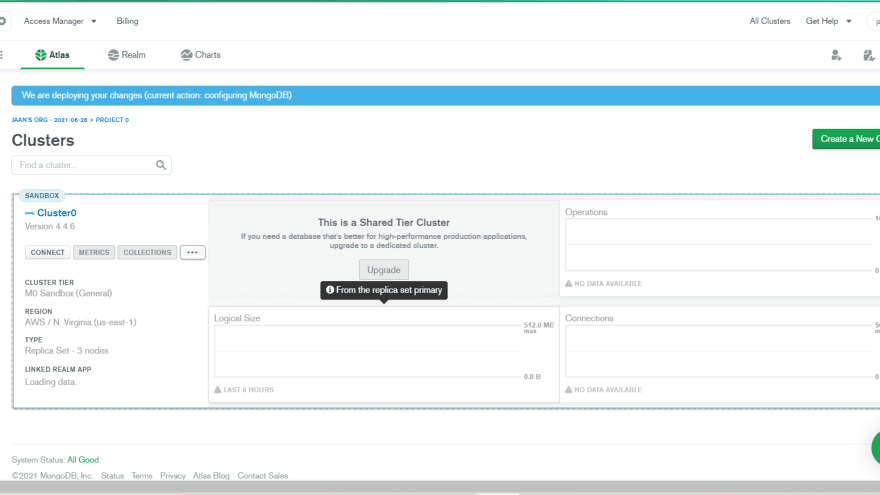Viewport: 880px width, 495px height.
Task: Open the Status footer link
Action: click(112, 476)
